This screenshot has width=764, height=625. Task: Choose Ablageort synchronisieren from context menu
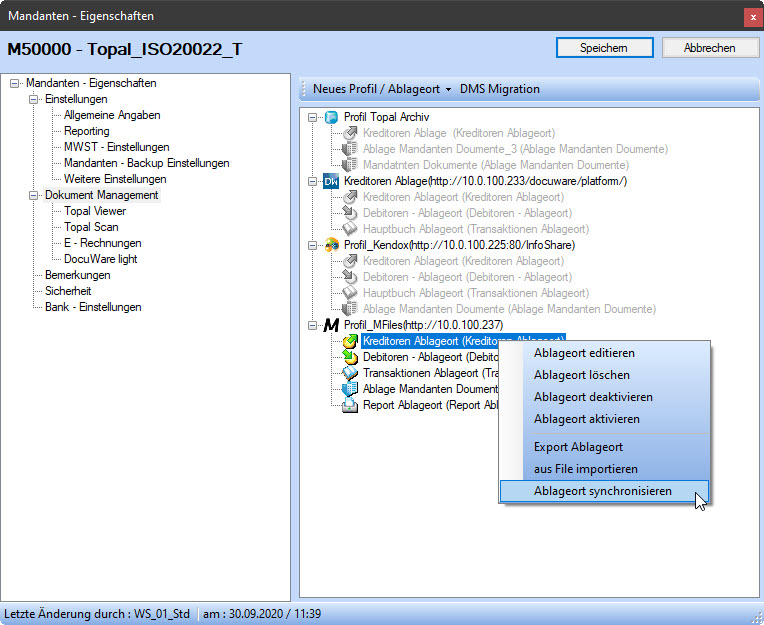602,491
